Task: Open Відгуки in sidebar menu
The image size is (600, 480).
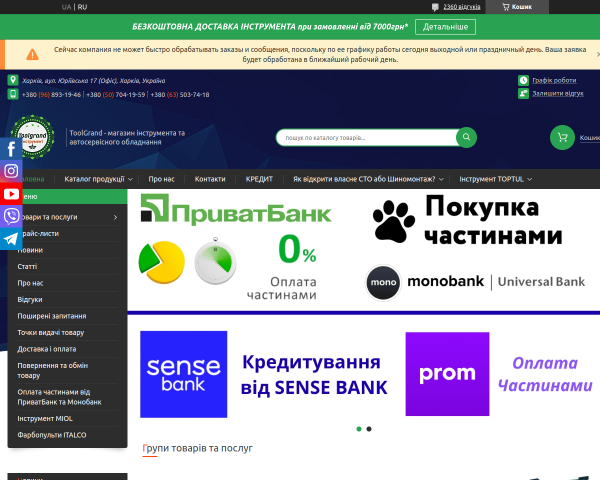Action: (x=30, y=299)
